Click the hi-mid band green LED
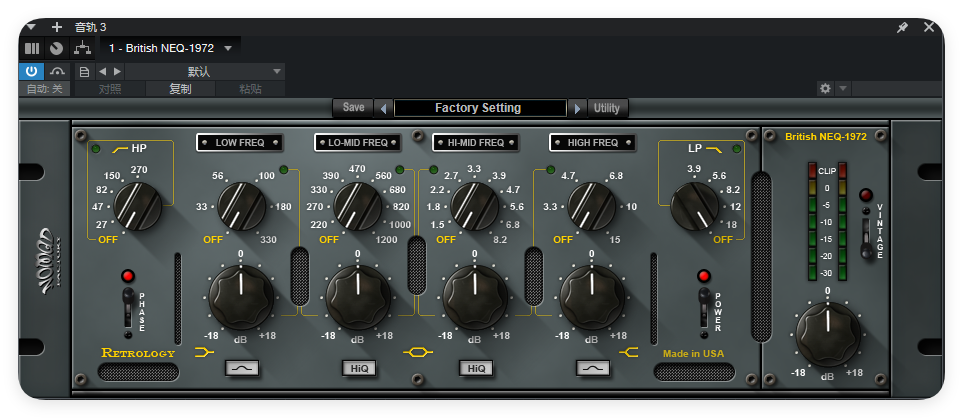Viewport: 963px width, 418px height. 433,169
